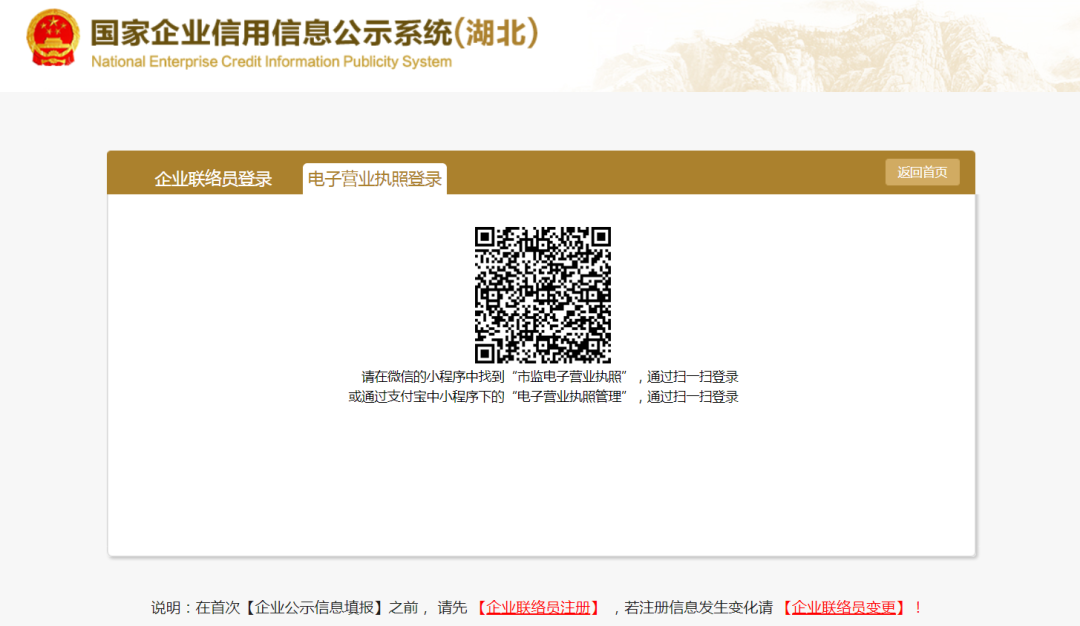
Task: Click the 市监电子营业执照 WeChat instruction line
Action: (x=550, y=377)
